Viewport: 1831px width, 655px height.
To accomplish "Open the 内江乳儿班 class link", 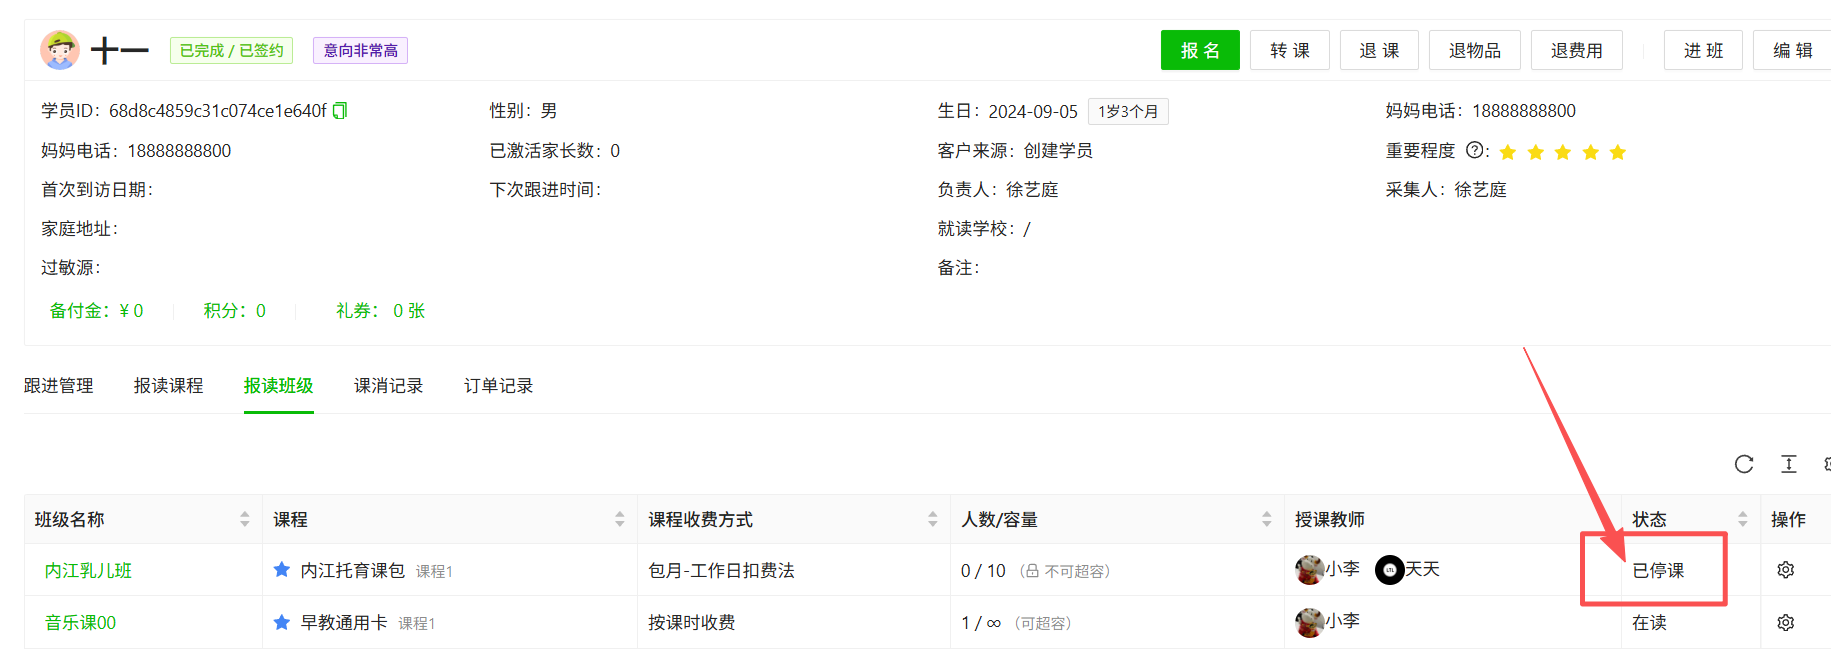I will [88, 571].
